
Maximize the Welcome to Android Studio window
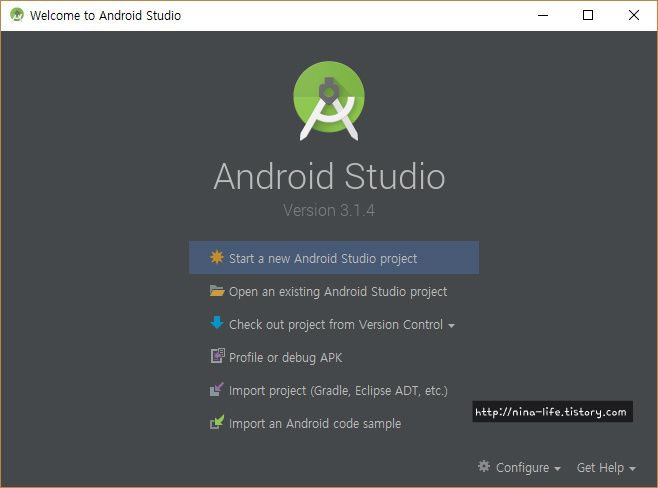click(588, 15)
